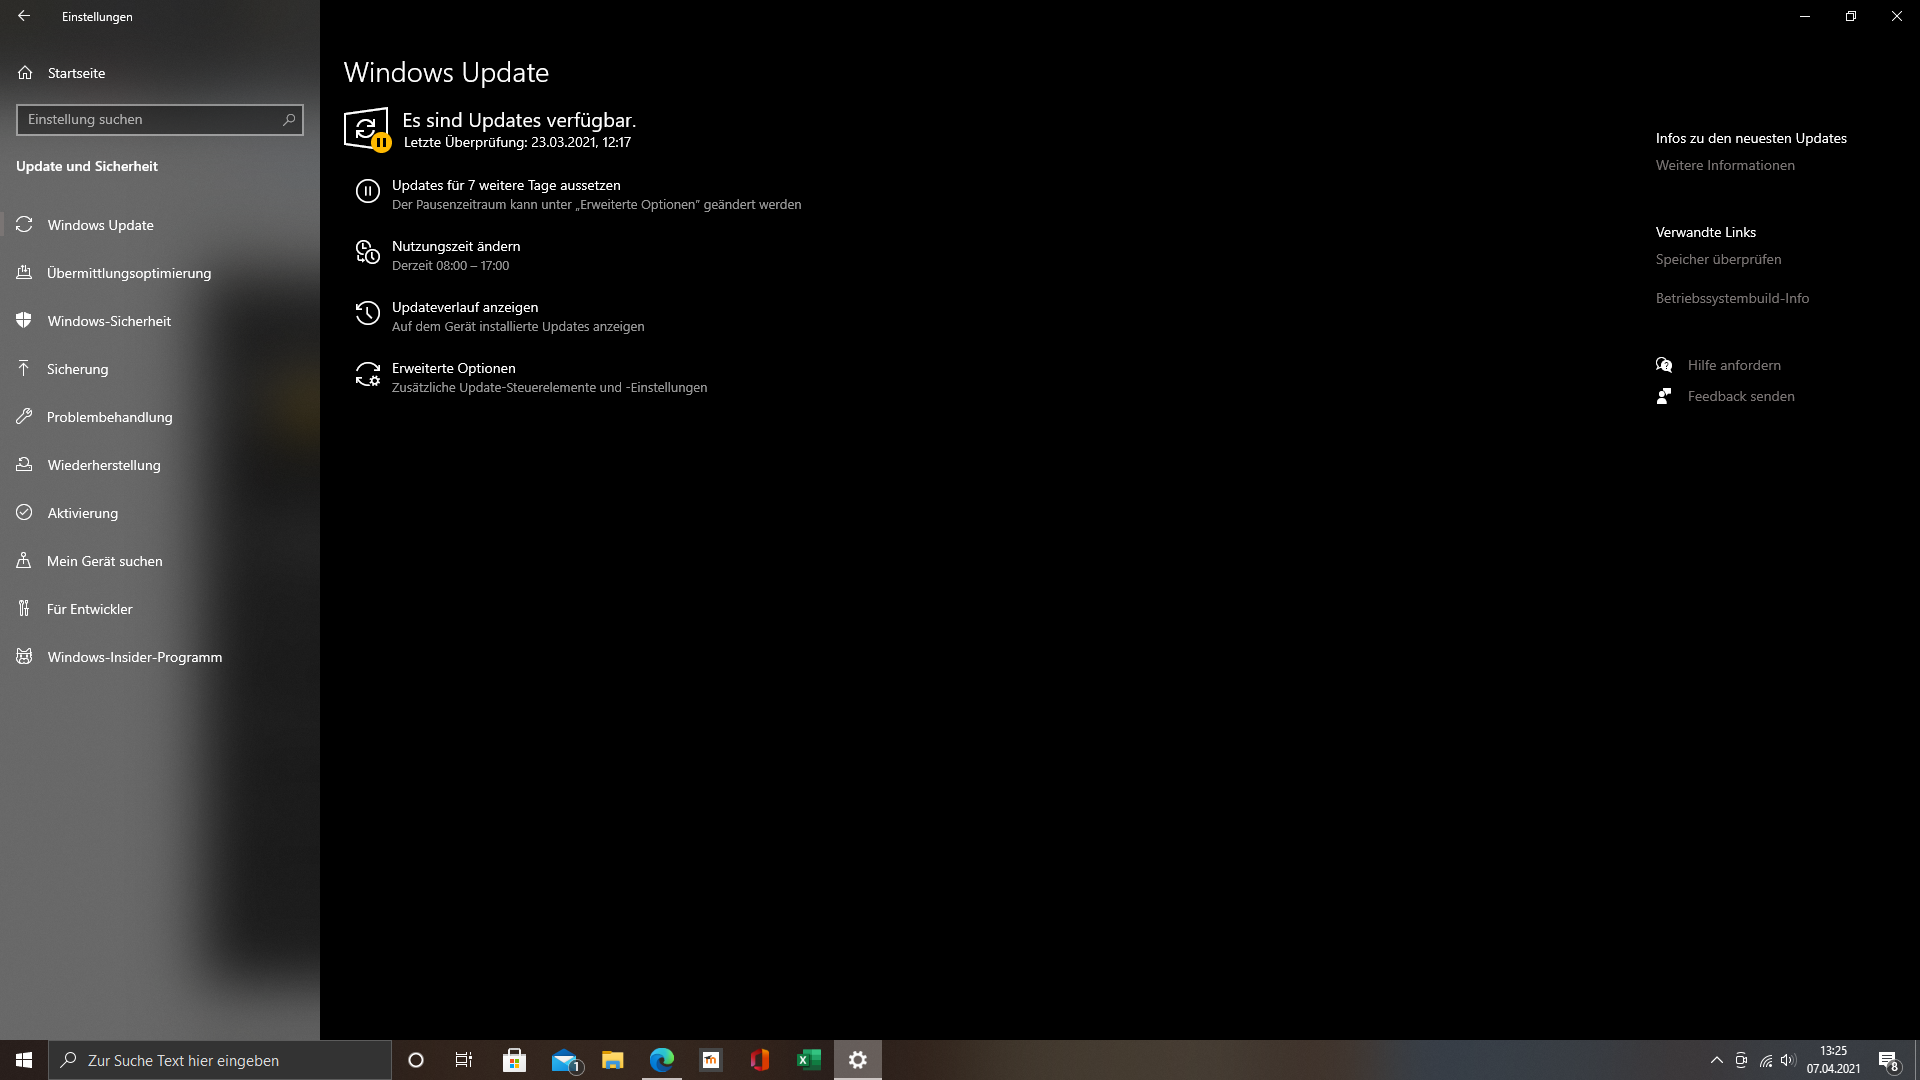Click the back arrow in Einstellungen
This screenshot has height=1080, width=1920.
point(24,16)
